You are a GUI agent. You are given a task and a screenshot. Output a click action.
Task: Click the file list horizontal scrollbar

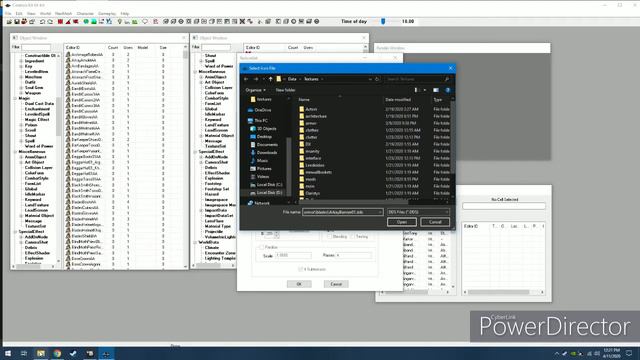point(353,202)
